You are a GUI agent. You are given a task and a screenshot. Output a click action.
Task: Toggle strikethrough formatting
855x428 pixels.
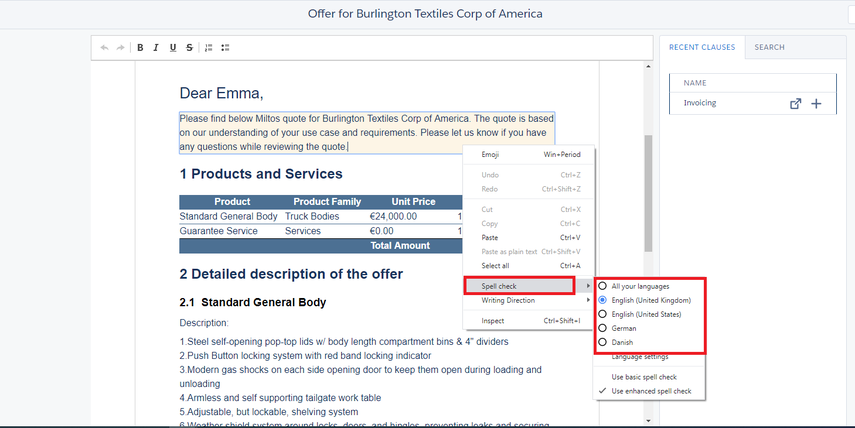pos(189,47)
